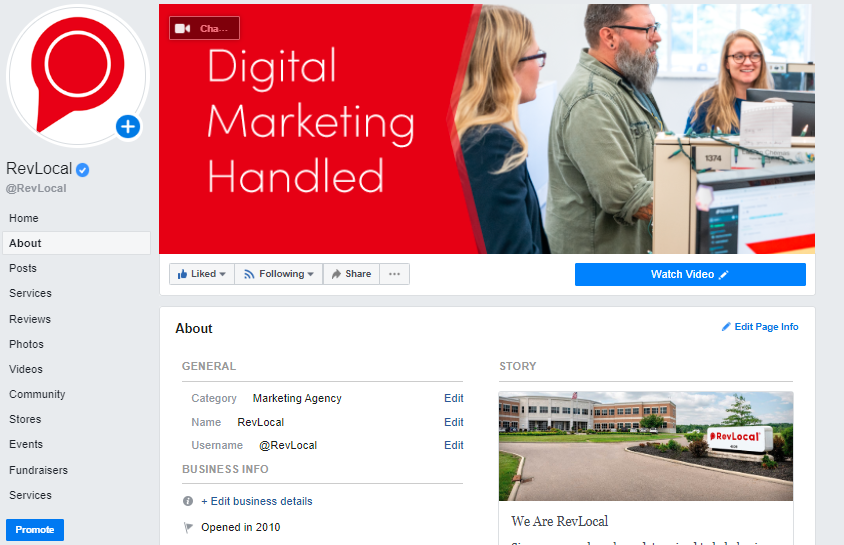Click Edit Page Info link

pos(760,327)
